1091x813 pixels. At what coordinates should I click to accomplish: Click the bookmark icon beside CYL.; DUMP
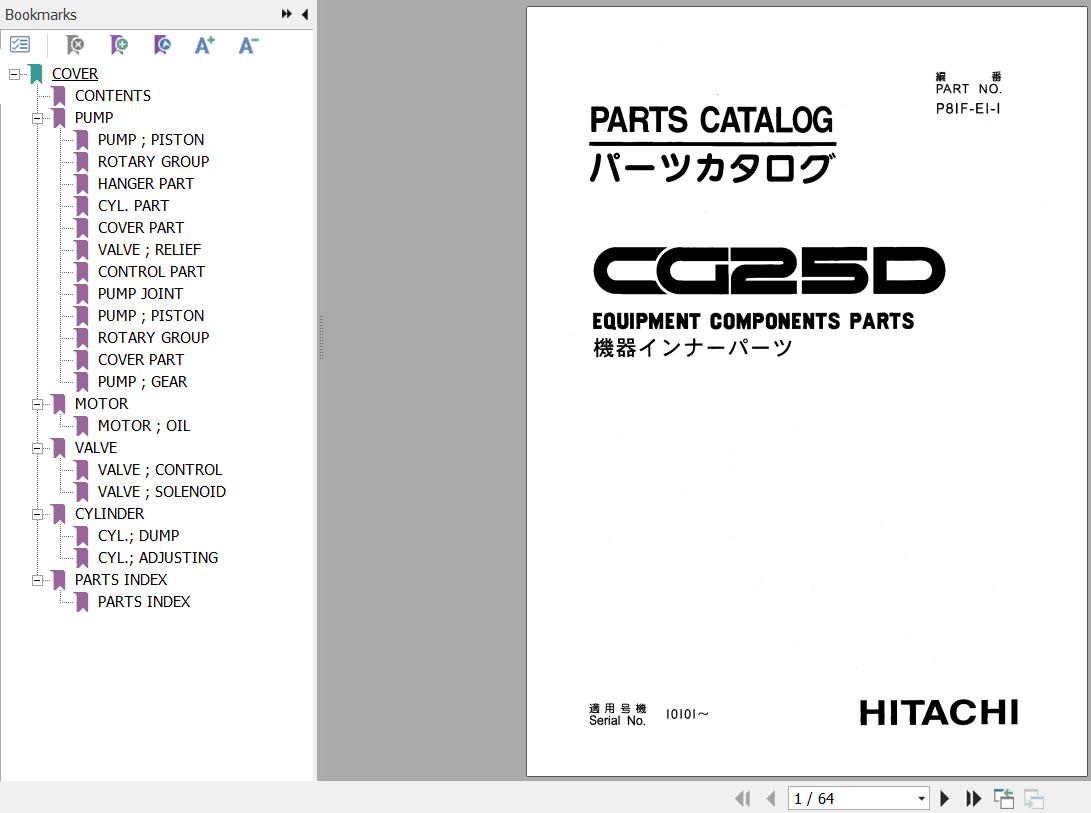pyautogui.click(x=82, y=536)
